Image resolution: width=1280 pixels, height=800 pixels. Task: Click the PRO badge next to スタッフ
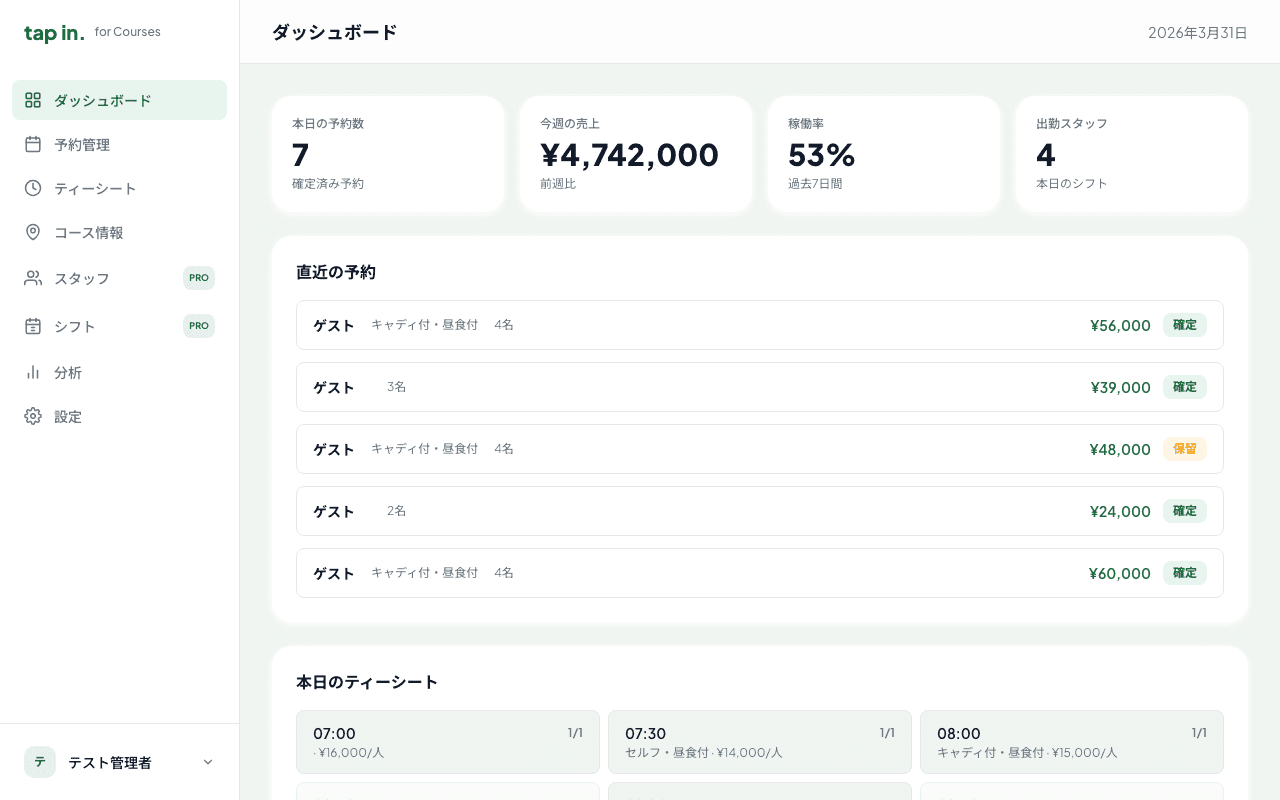click(x=199, y=278)
